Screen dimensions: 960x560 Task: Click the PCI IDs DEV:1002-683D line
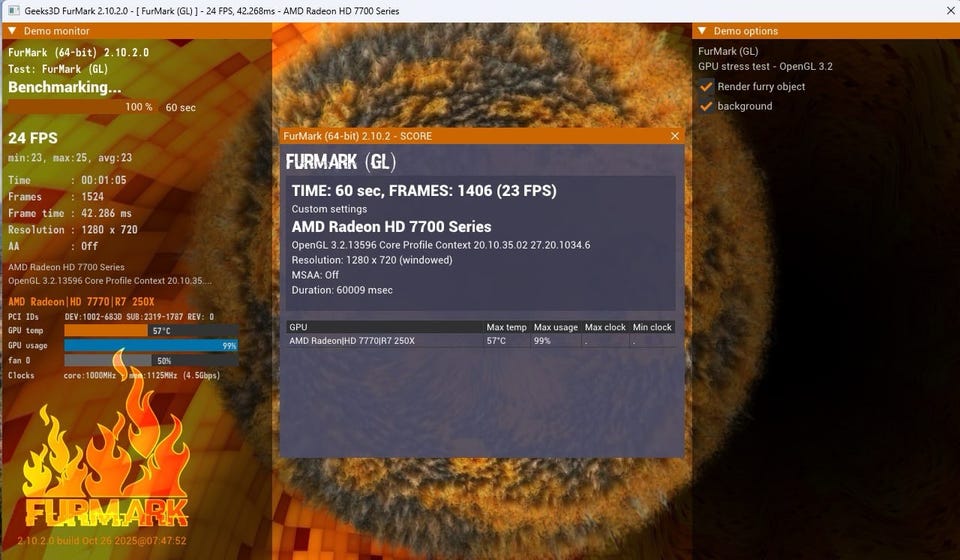tap(111, 317)
